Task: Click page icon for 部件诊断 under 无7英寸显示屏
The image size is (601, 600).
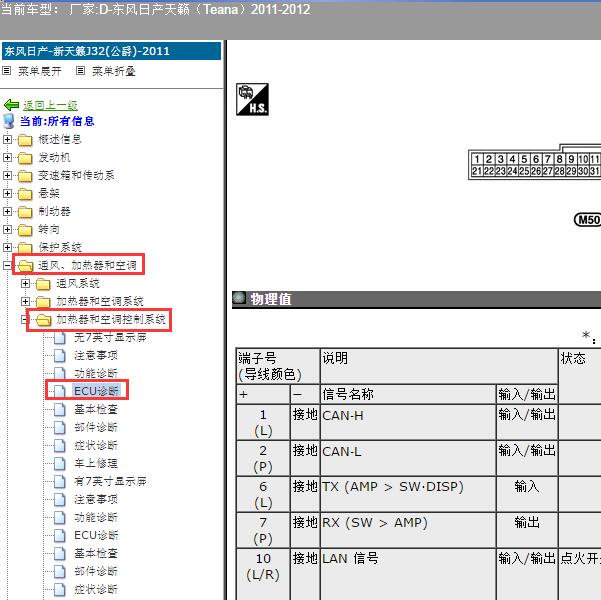Action: (x=60, y=427)
